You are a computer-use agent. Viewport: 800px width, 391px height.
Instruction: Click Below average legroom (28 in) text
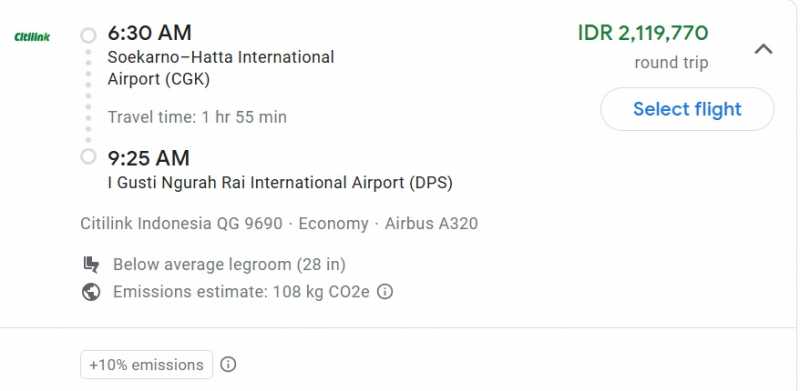[229, 264]
